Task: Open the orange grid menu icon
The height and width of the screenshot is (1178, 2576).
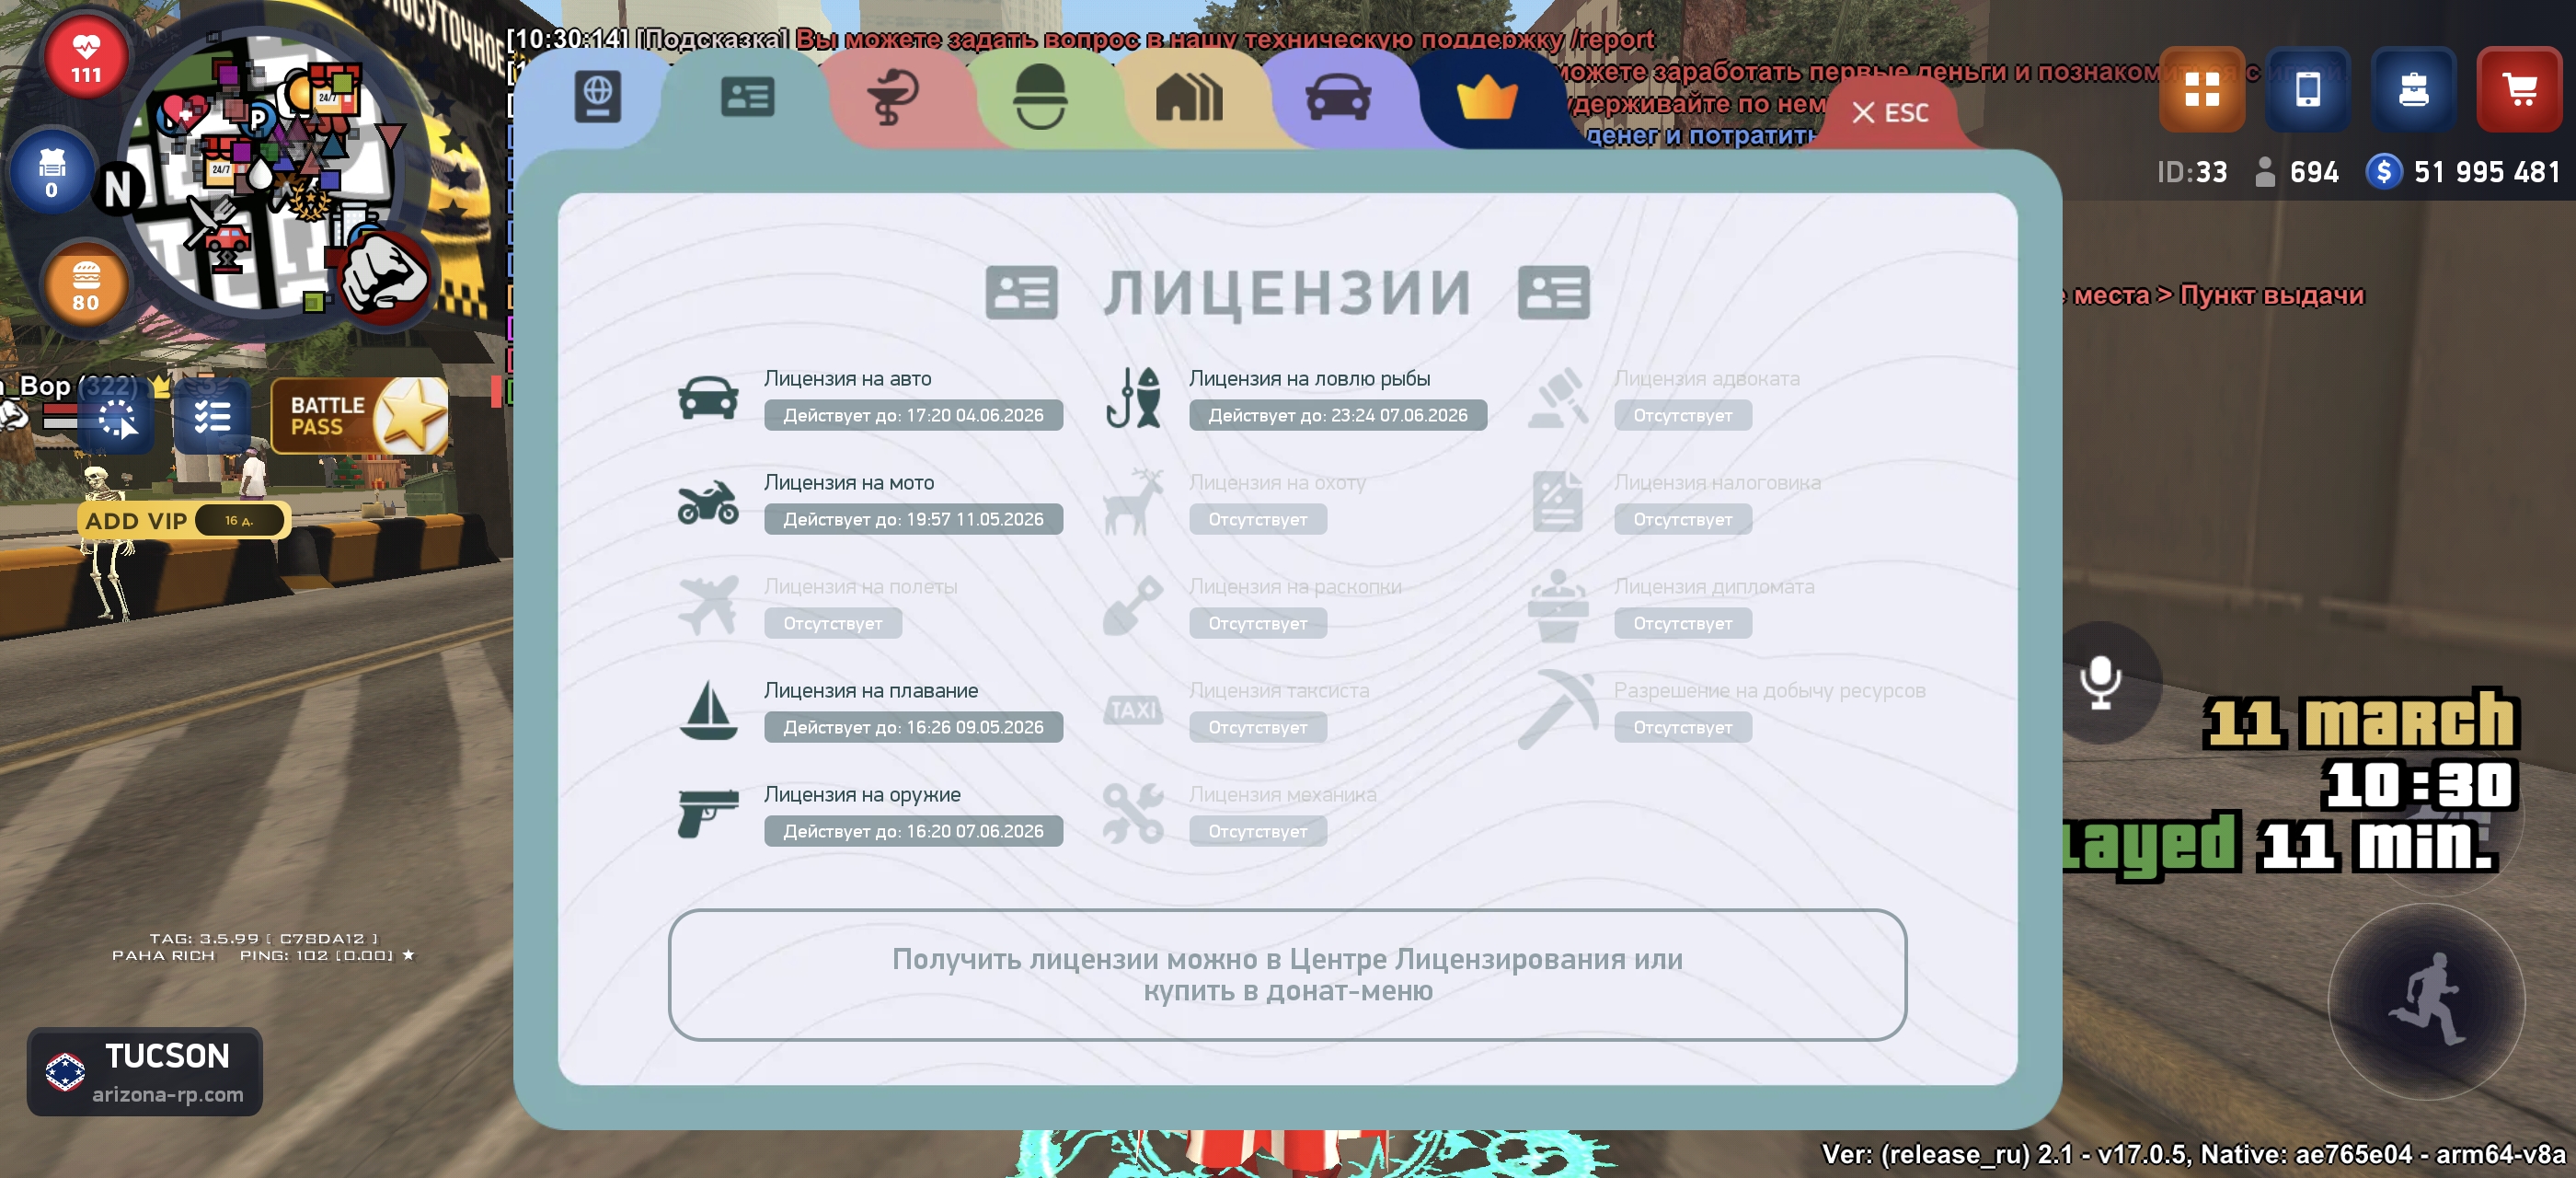Action: [x=2202, y=90]
